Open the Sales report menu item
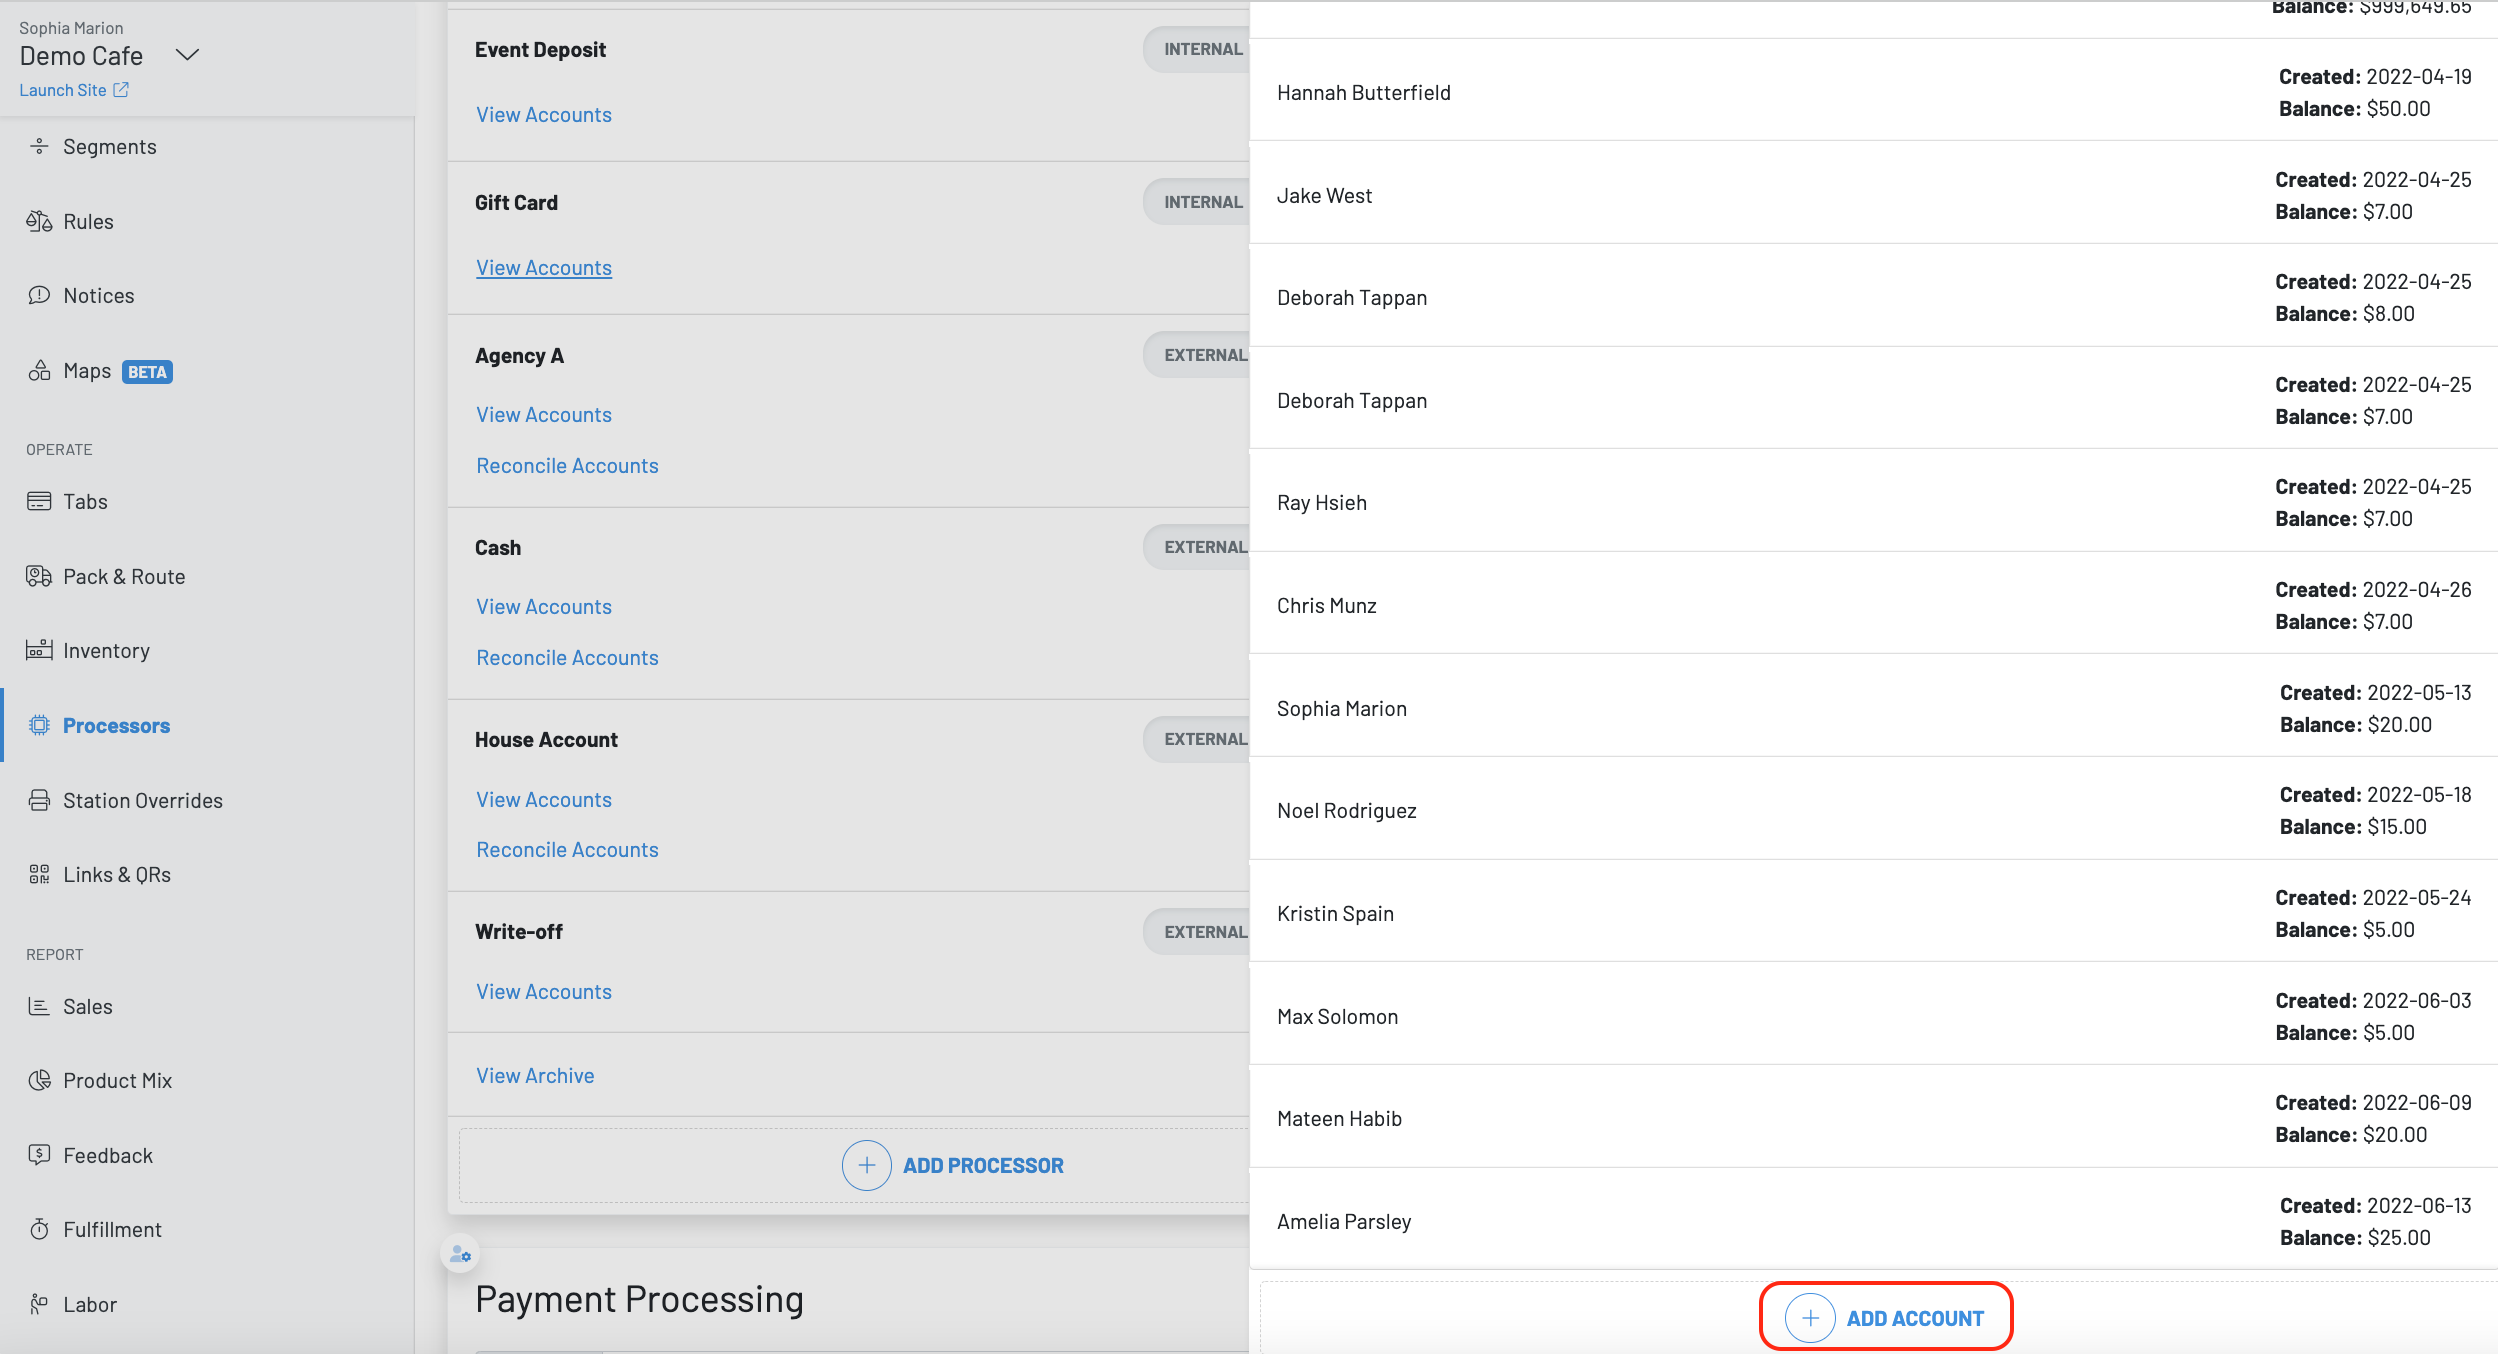The image size is (2498, 1354). pyautogui.click(x=87, y=1006)
